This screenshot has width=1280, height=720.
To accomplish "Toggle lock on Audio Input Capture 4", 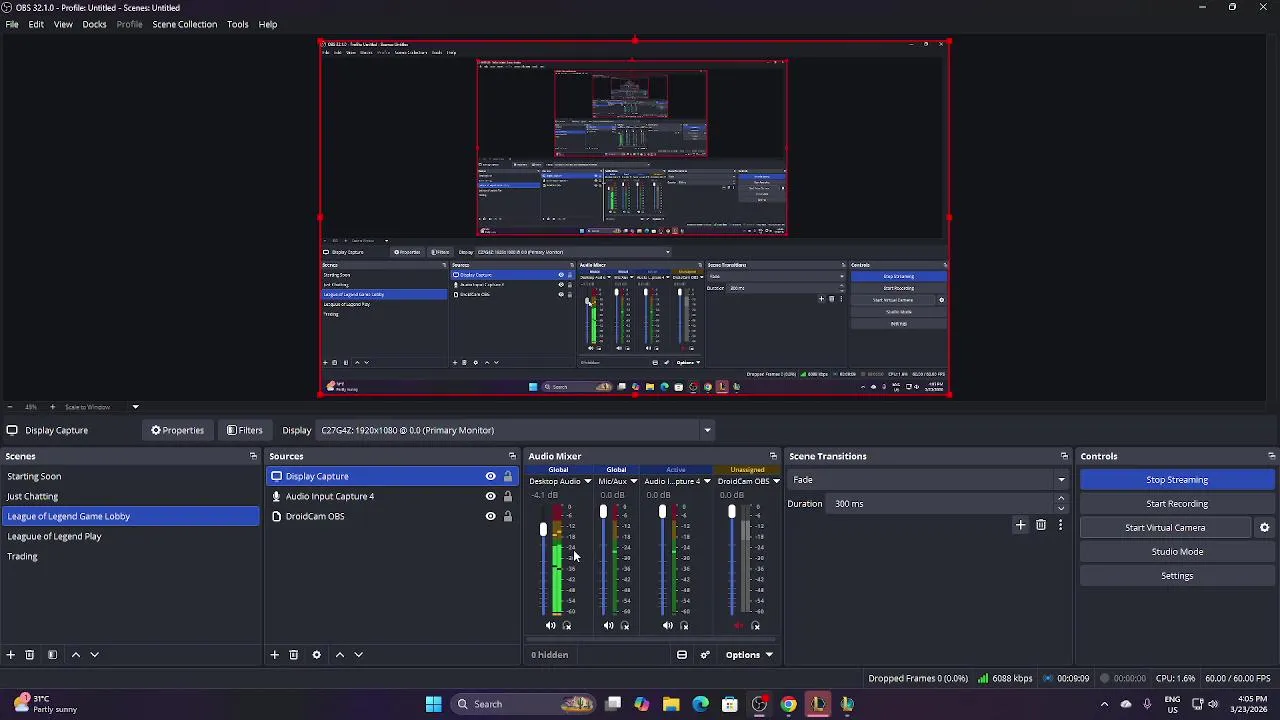I will coord(508,496).
